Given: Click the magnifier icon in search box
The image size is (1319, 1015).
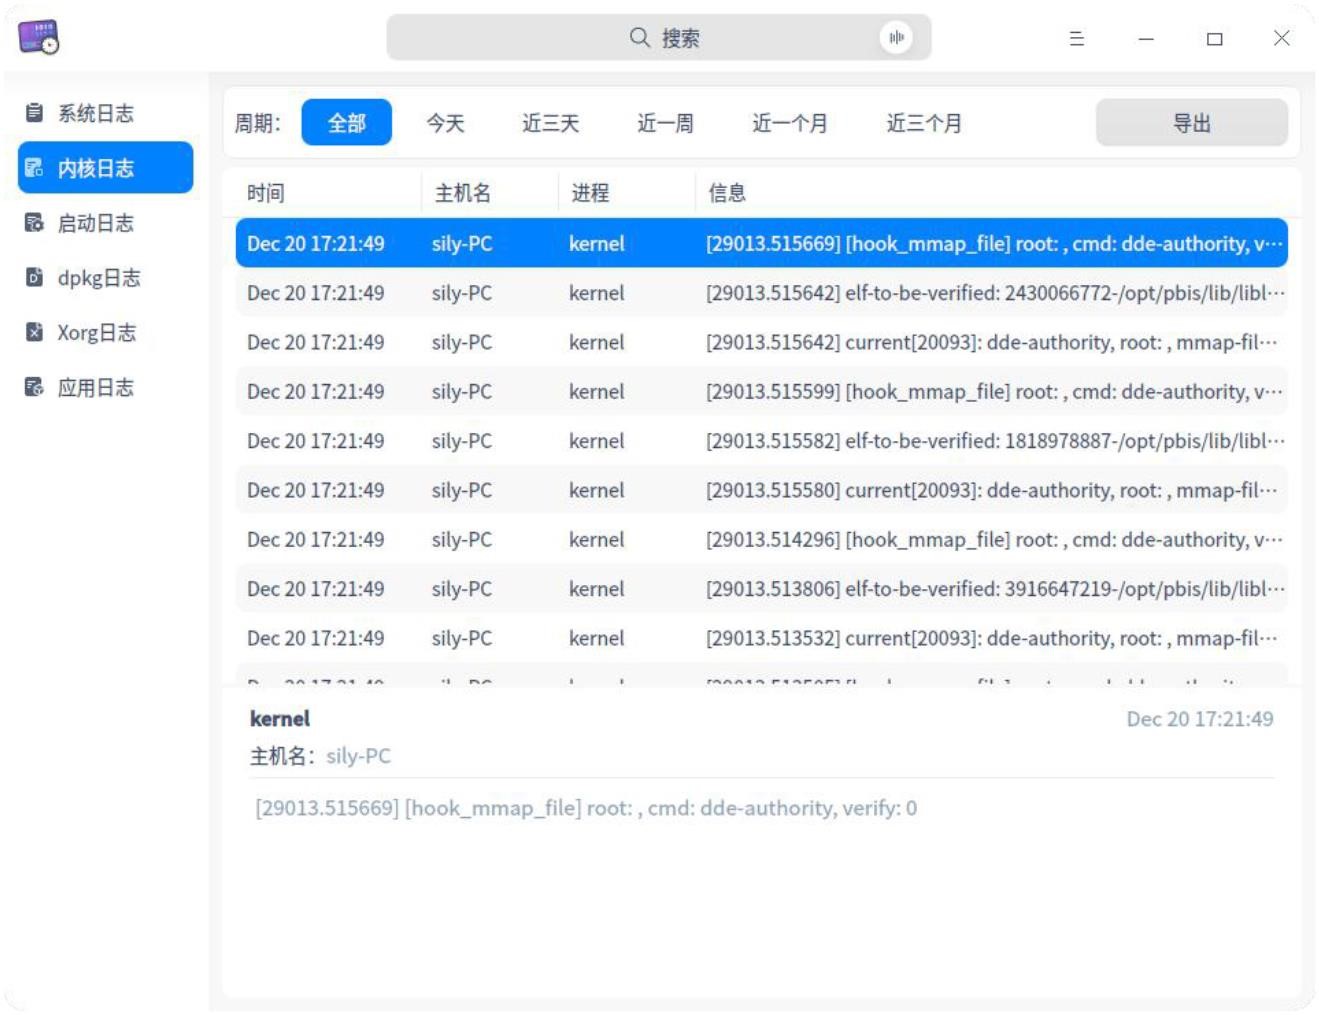Looking at the screenshot, I should pos(640,38).
